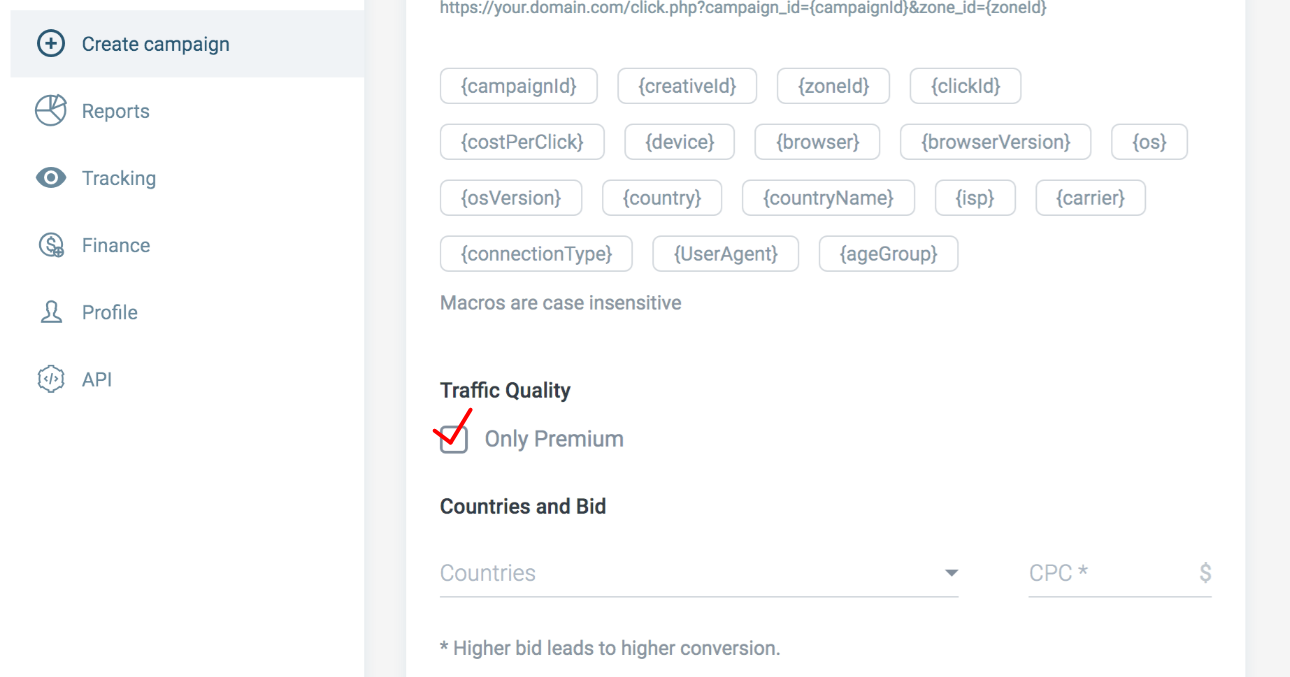Choose the {countryName} macro
1290x677 pixels.
point(828,198)
